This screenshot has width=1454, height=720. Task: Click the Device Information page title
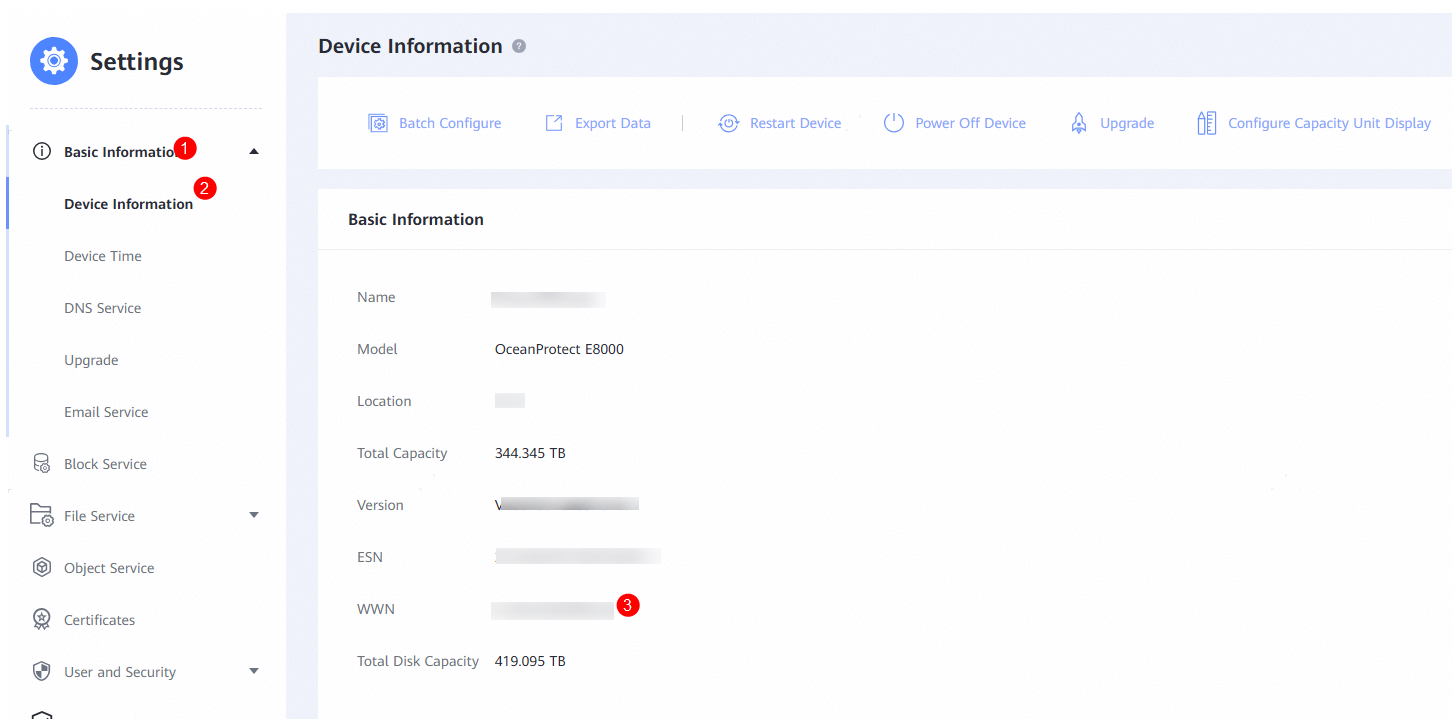410,46
